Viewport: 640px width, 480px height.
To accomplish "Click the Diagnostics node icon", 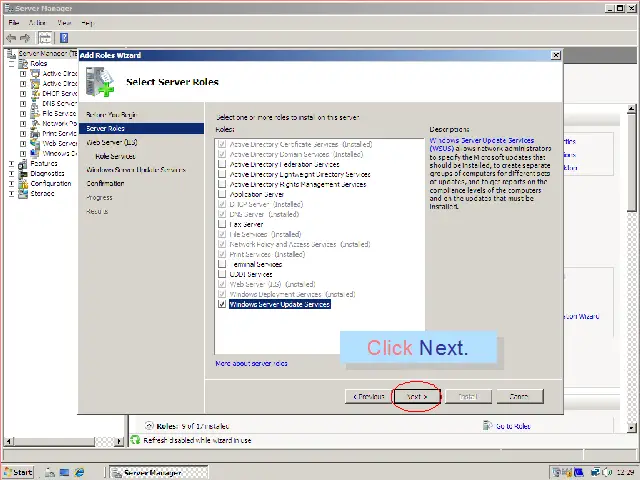I will [x=23, y=173].
